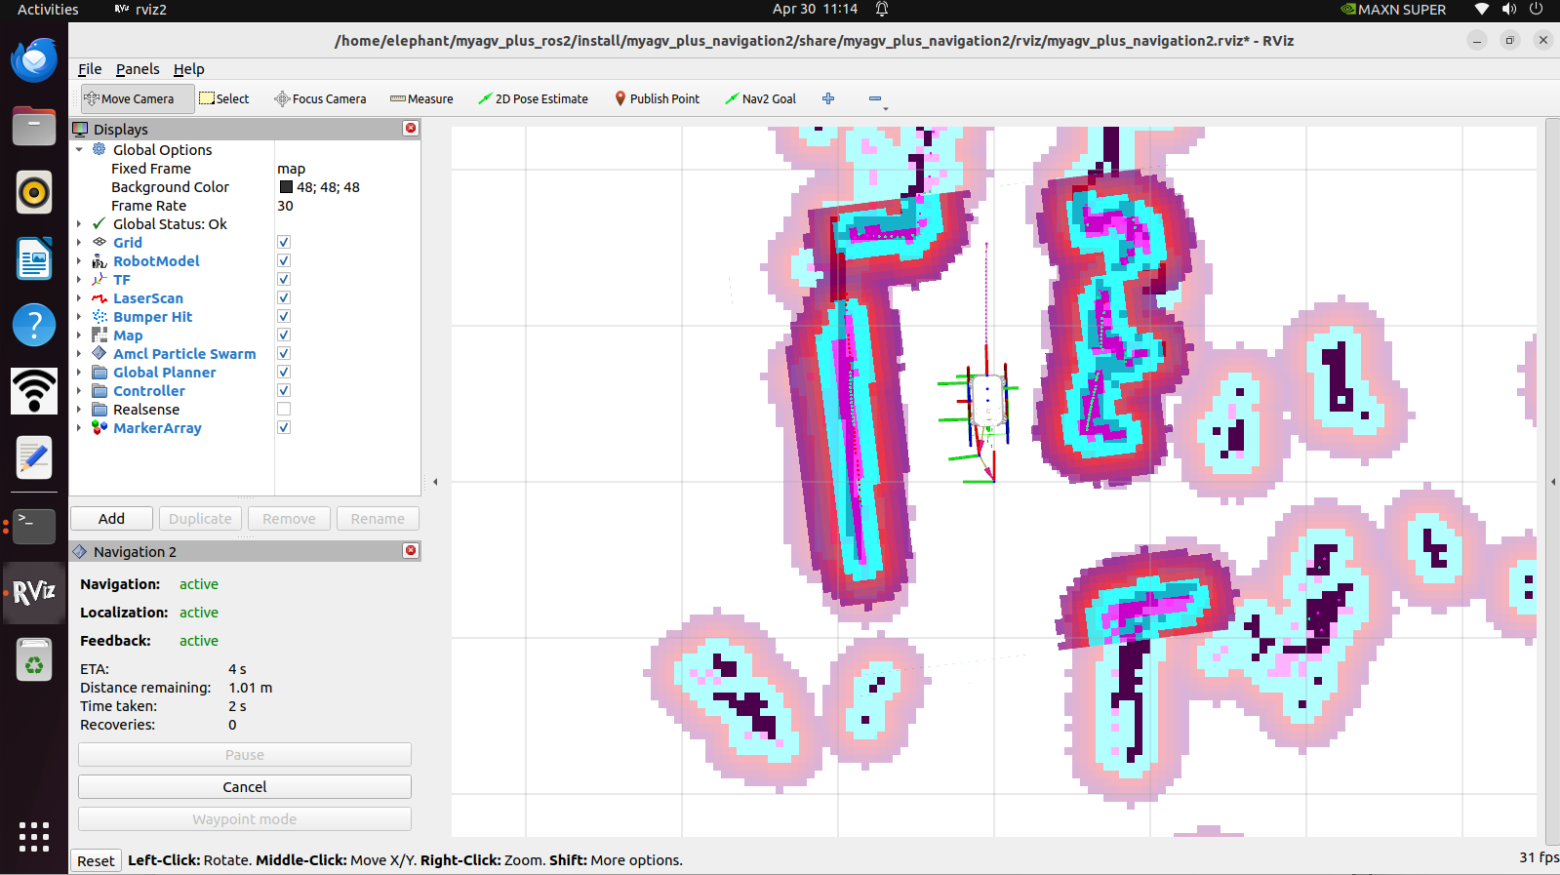Toggle the Amcl Particle Swarm checkbox

(x=284, y=353)
